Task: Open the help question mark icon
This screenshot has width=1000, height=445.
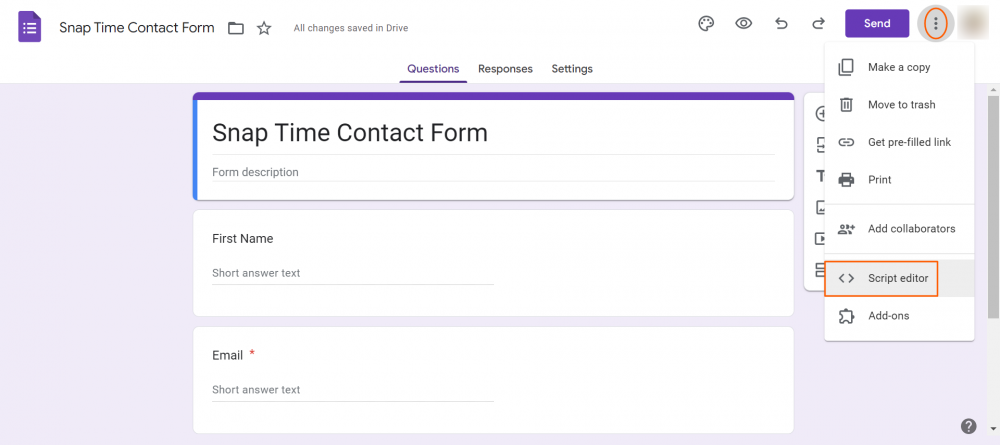Action: pyautogui.click(x=968, y=426)
